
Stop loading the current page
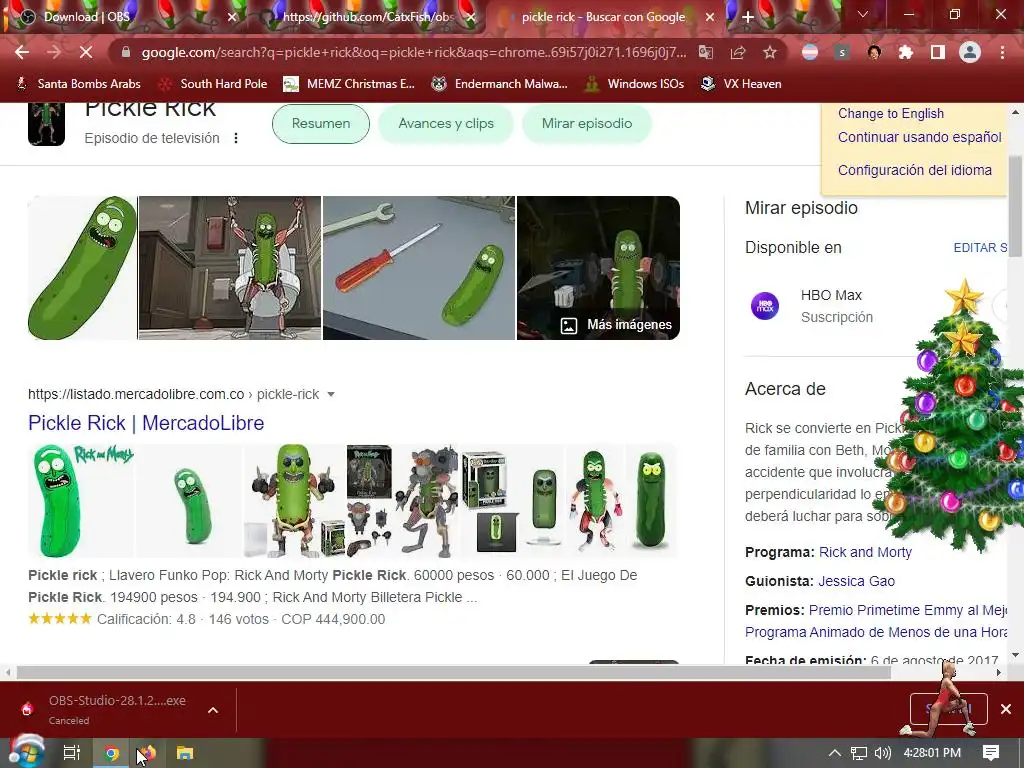click(86, 52)
